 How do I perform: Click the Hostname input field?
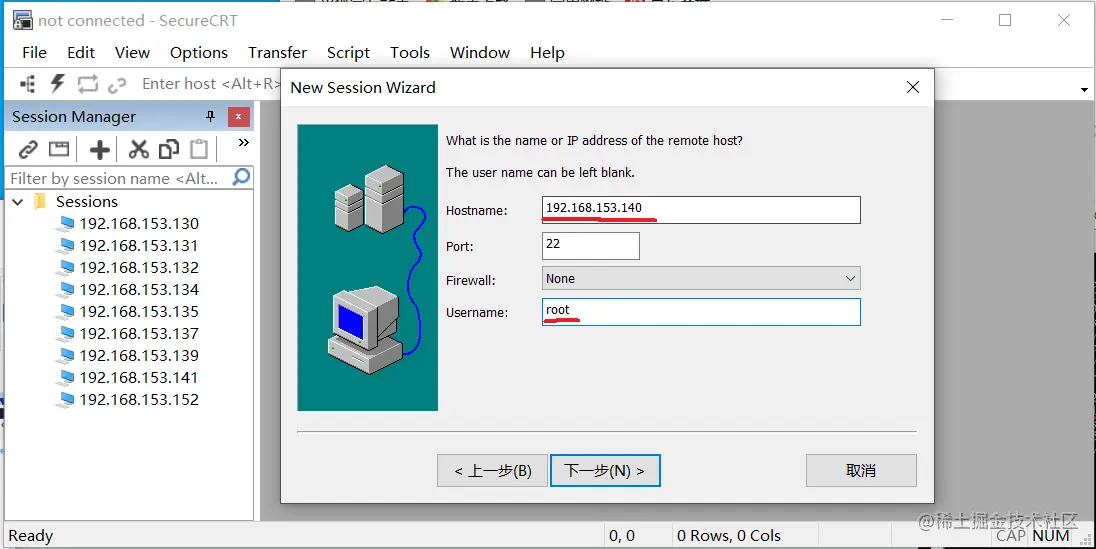(701, 210)
